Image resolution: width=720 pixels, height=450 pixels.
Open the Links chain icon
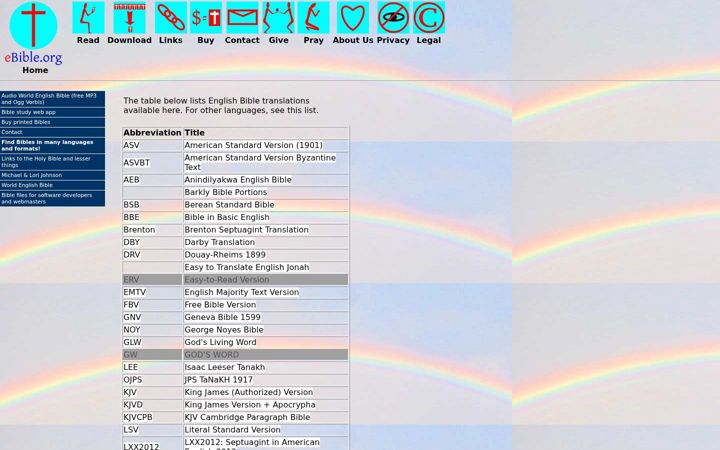click(x=171, y=17)
